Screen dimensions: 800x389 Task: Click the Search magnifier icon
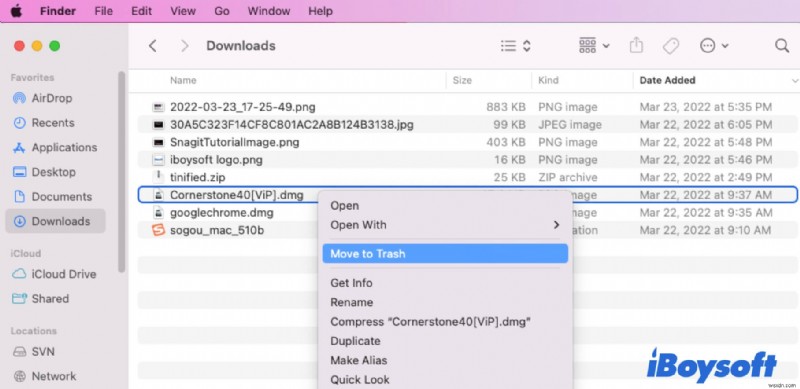[x=782, y=45]
